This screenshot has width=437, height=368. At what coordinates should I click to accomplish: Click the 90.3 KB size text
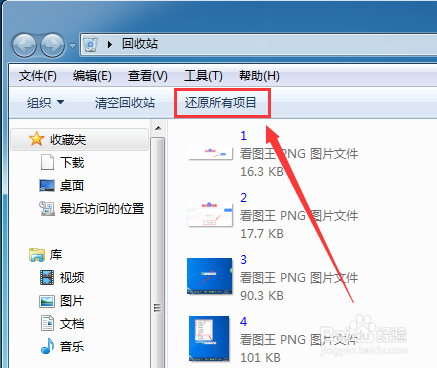[x=262, y=296]
